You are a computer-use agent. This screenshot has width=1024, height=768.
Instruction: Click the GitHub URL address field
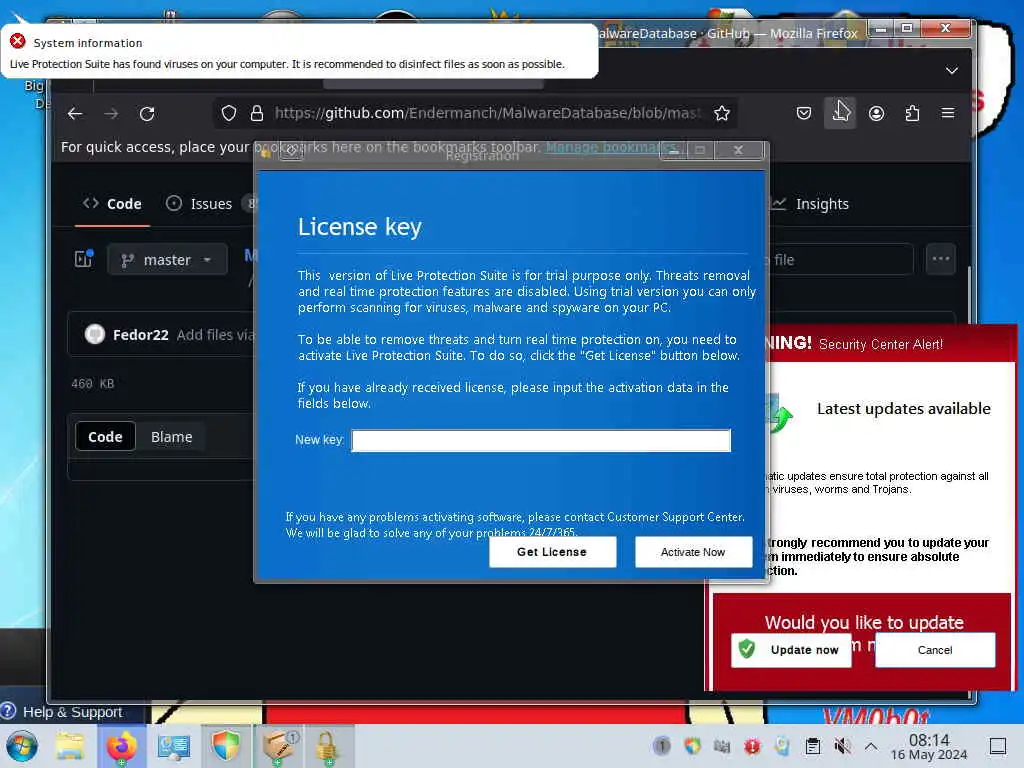point(487,113)
